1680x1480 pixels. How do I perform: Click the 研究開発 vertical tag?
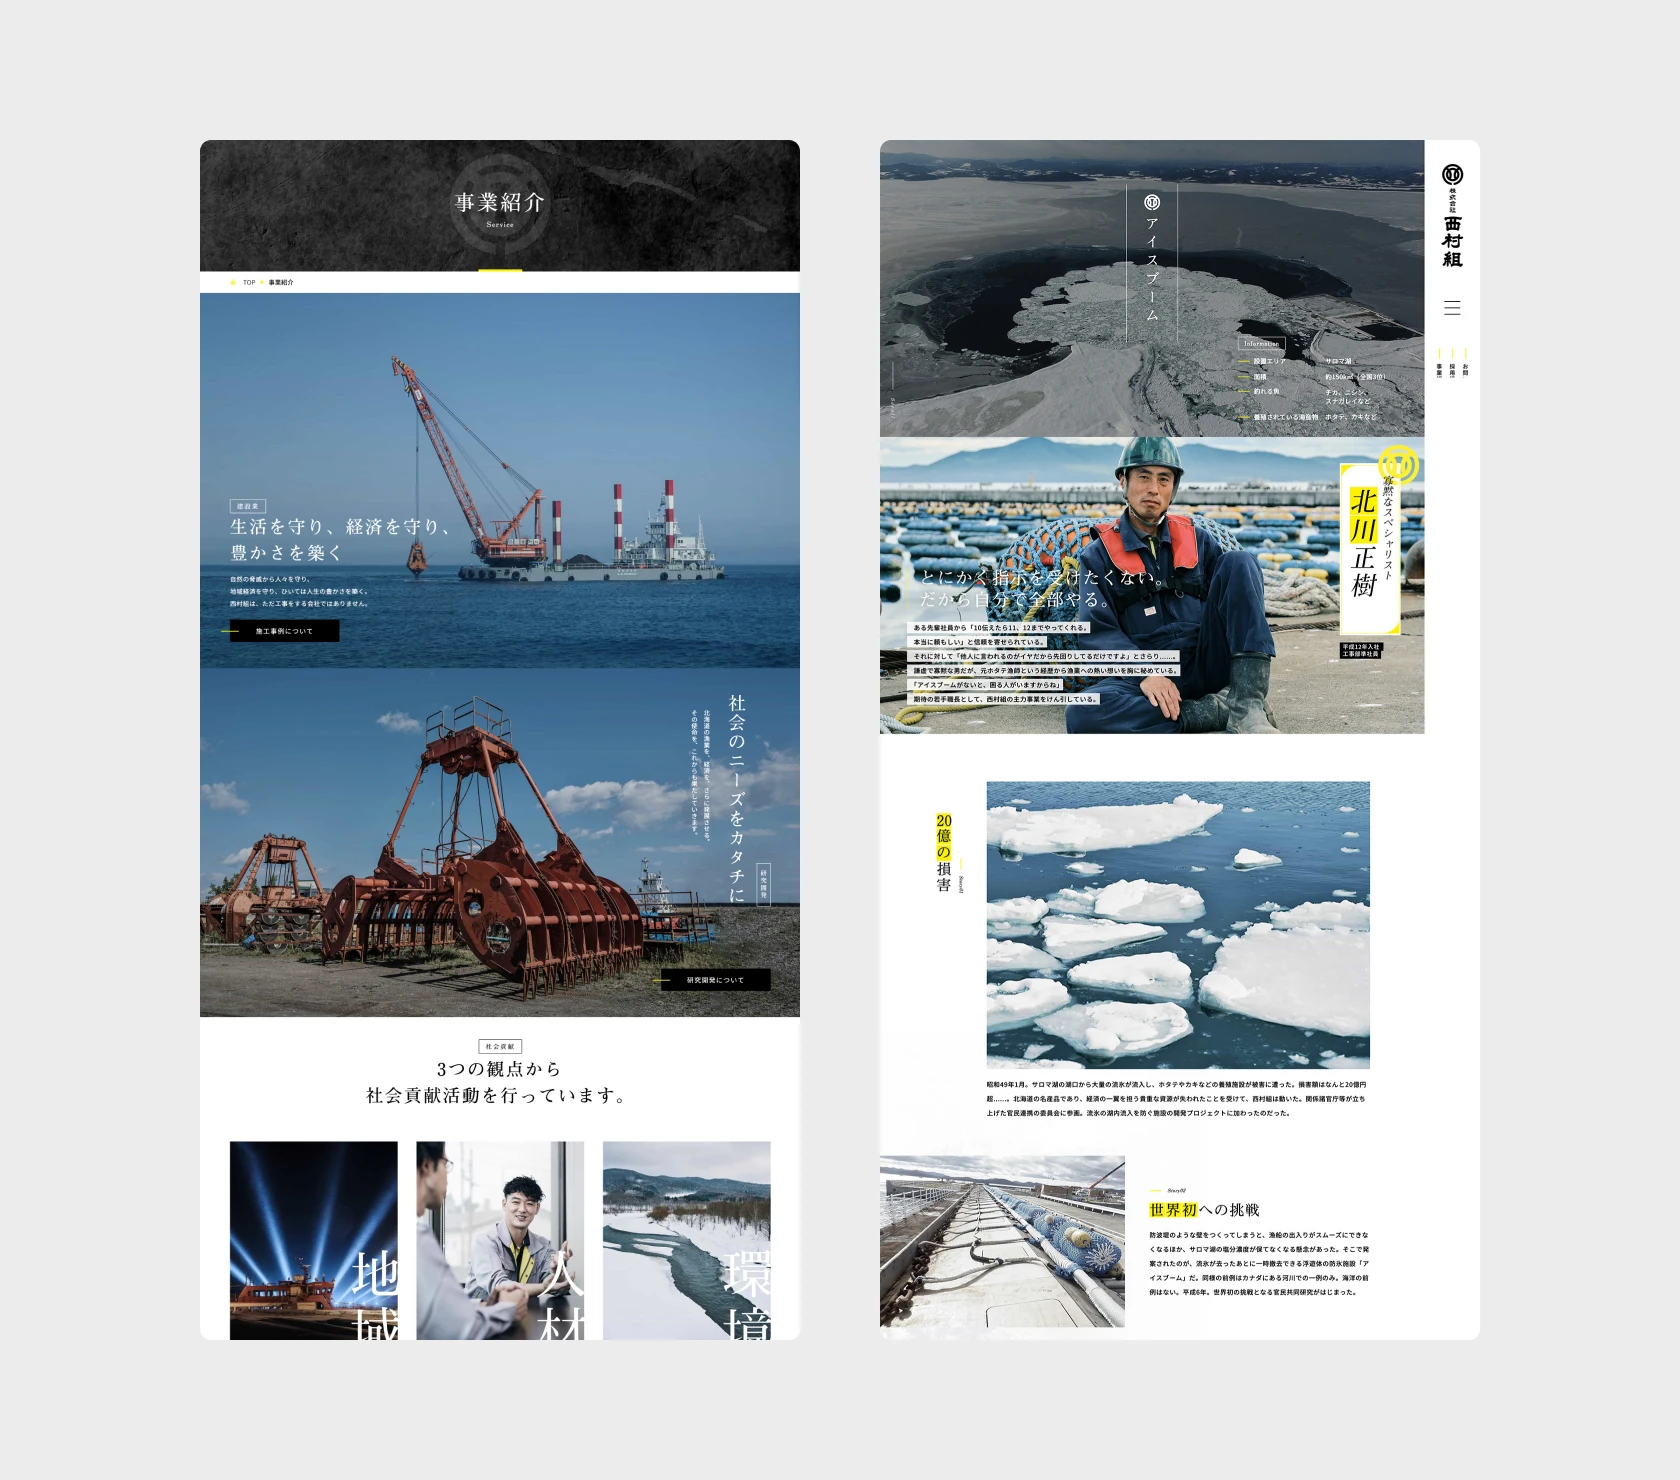click(x=764, y=885)
